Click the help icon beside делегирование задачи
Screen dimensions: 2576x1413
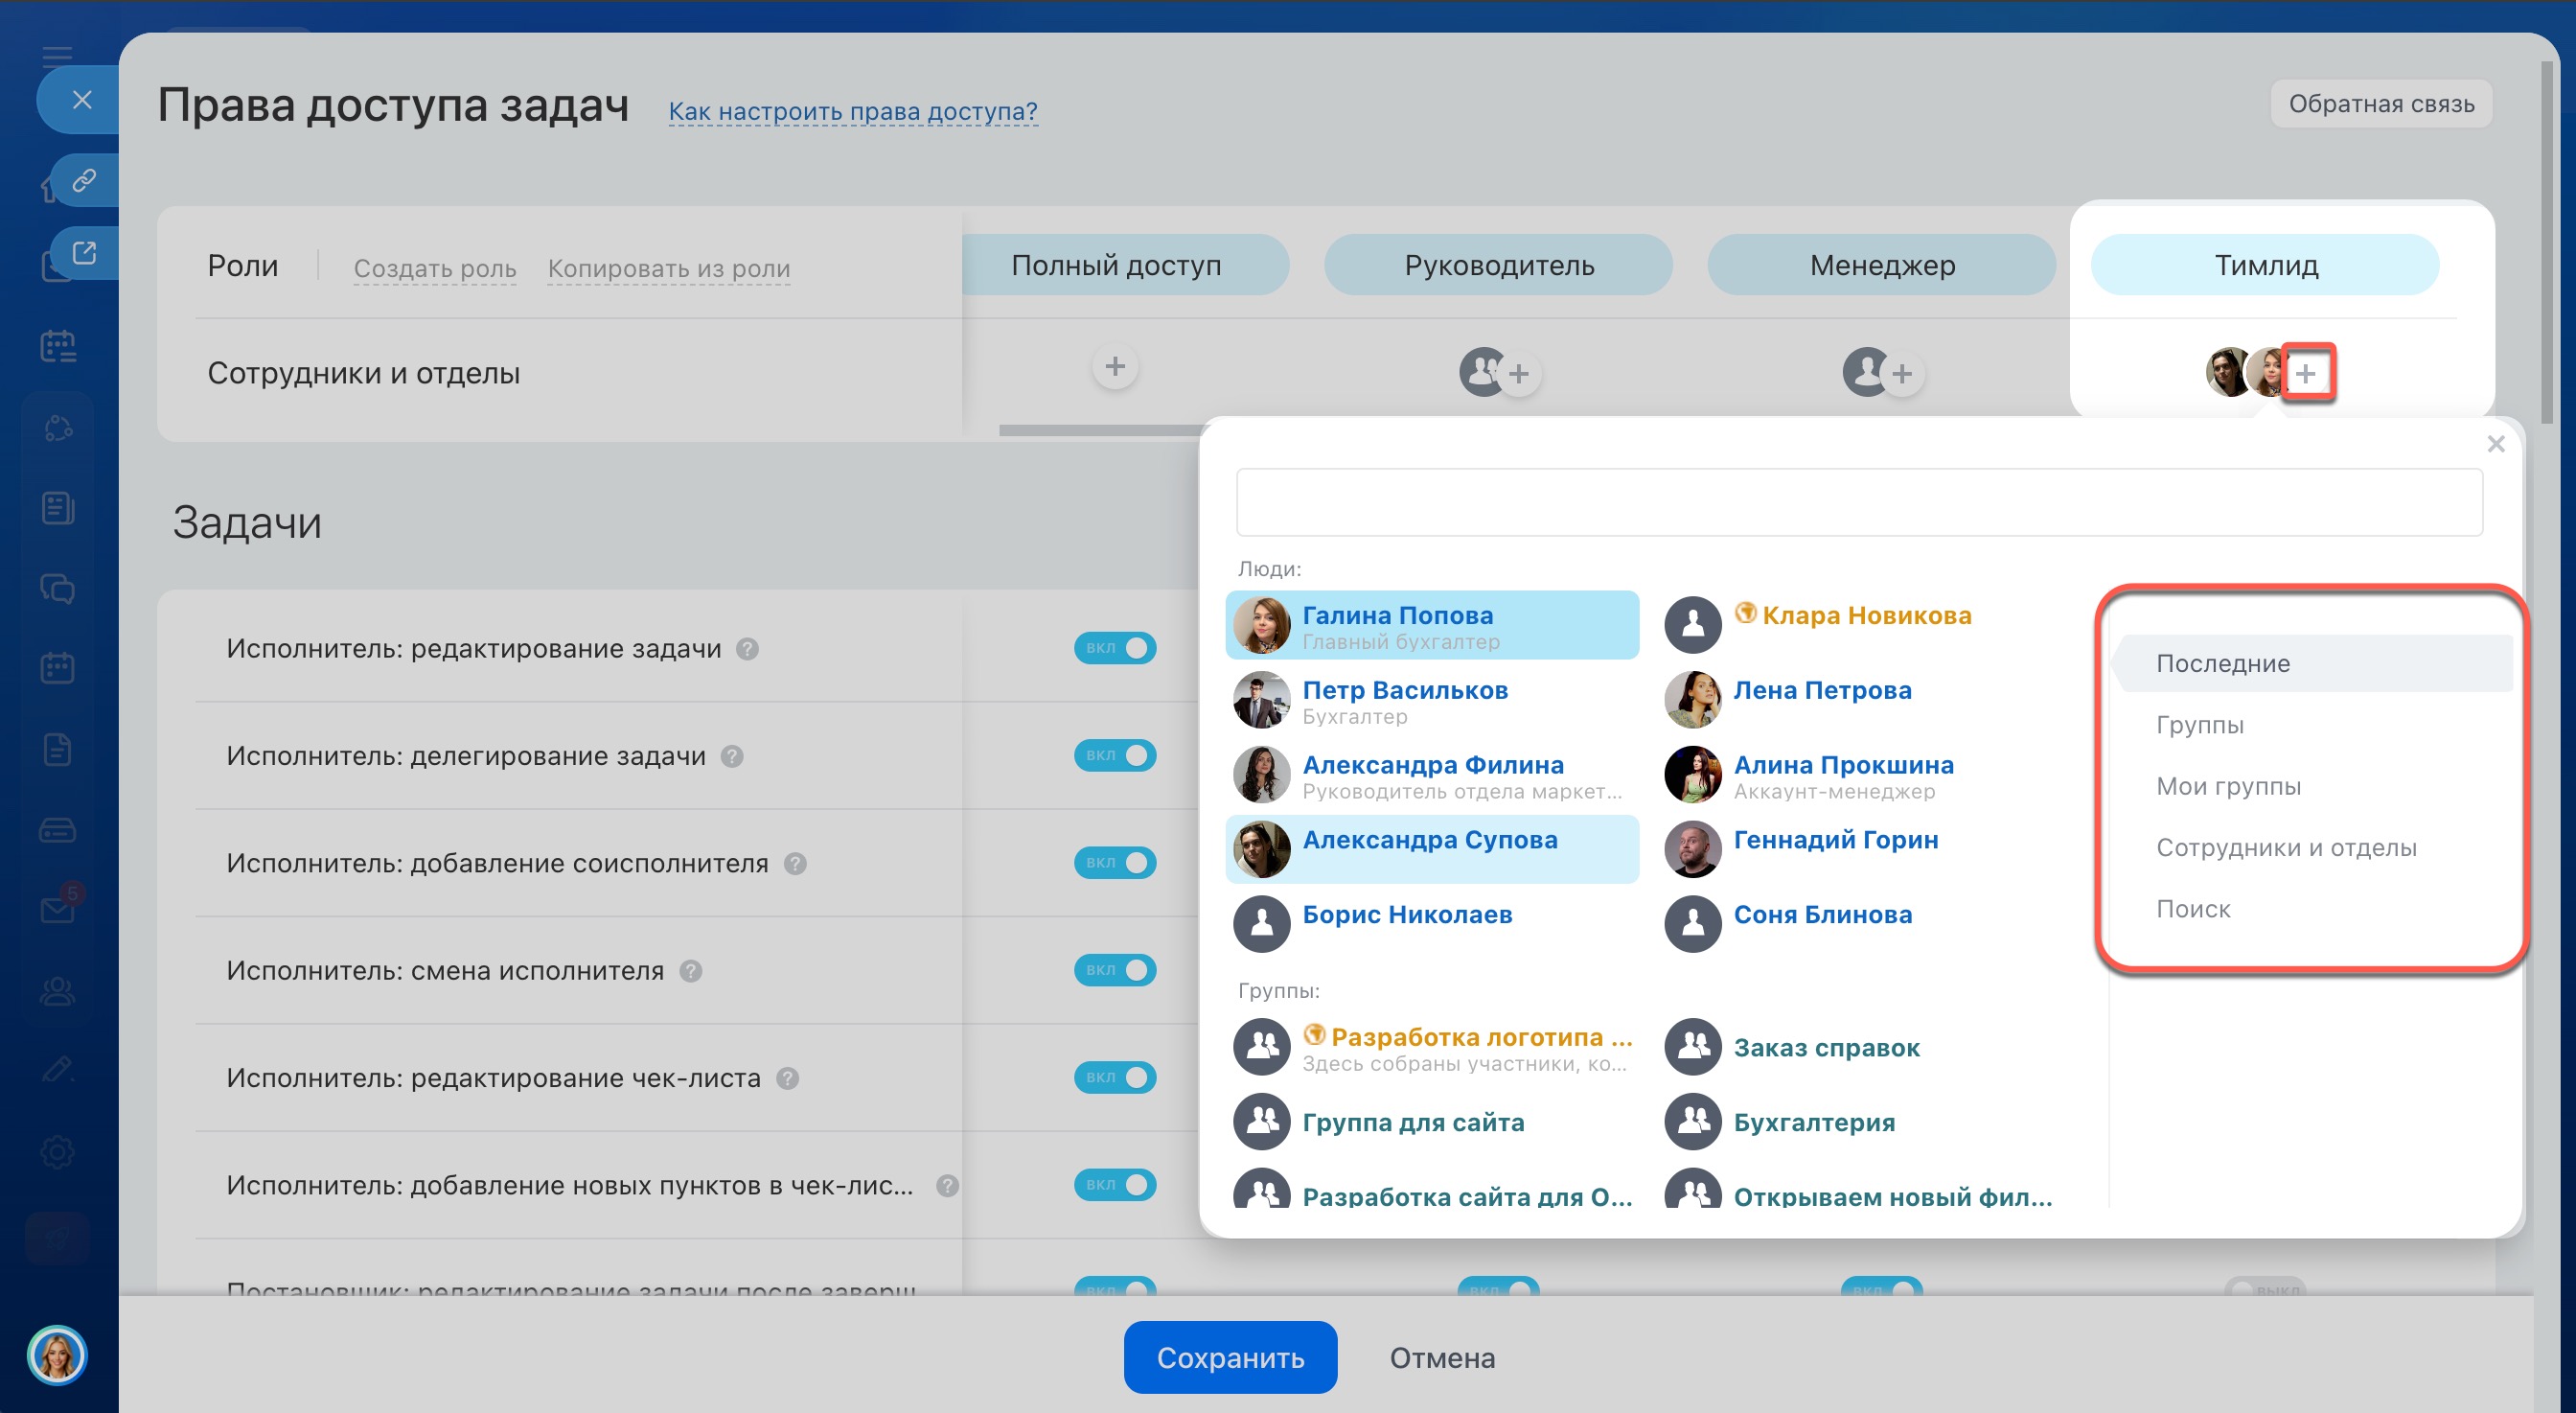[732, 757]
